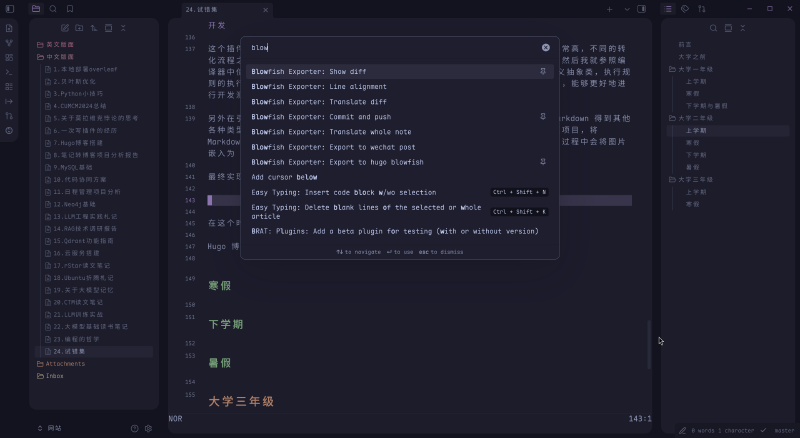Click the command palette search field
The image size is (800, 438).
coord(390,47)
